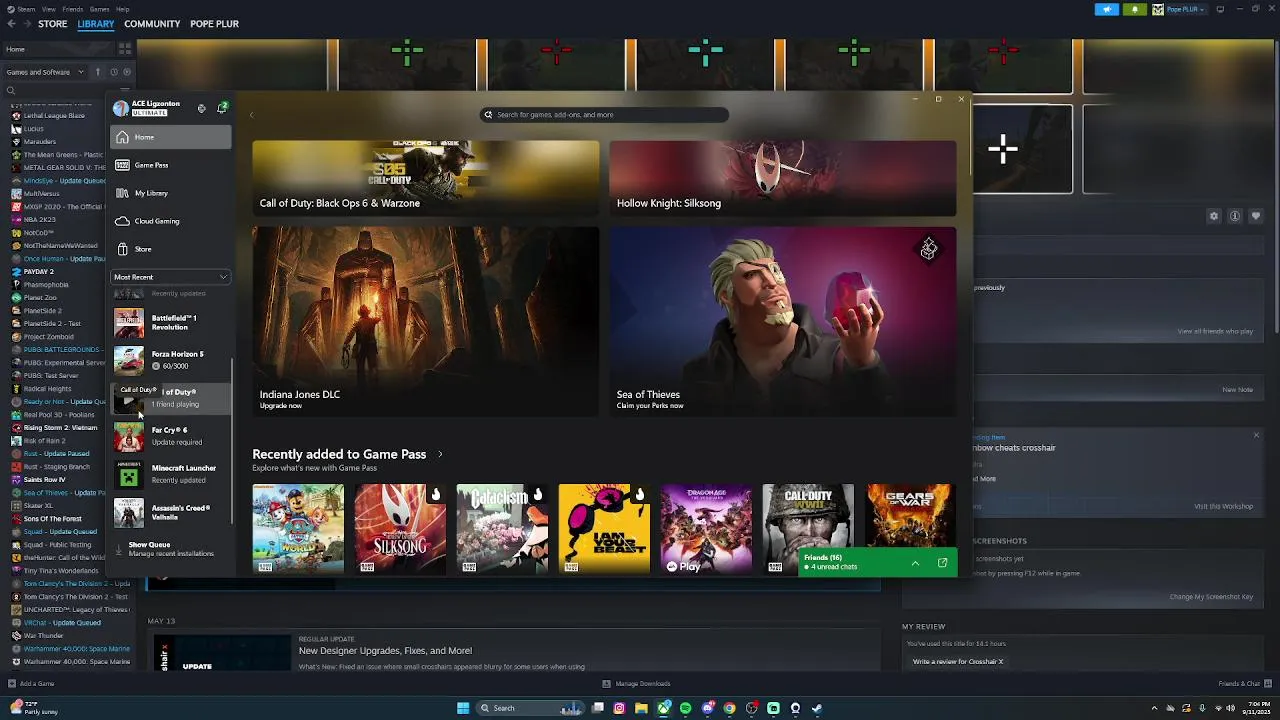This screenshot has height=720, width=1280.
Task: Open Steam Games menu
Action: [99, 9]
